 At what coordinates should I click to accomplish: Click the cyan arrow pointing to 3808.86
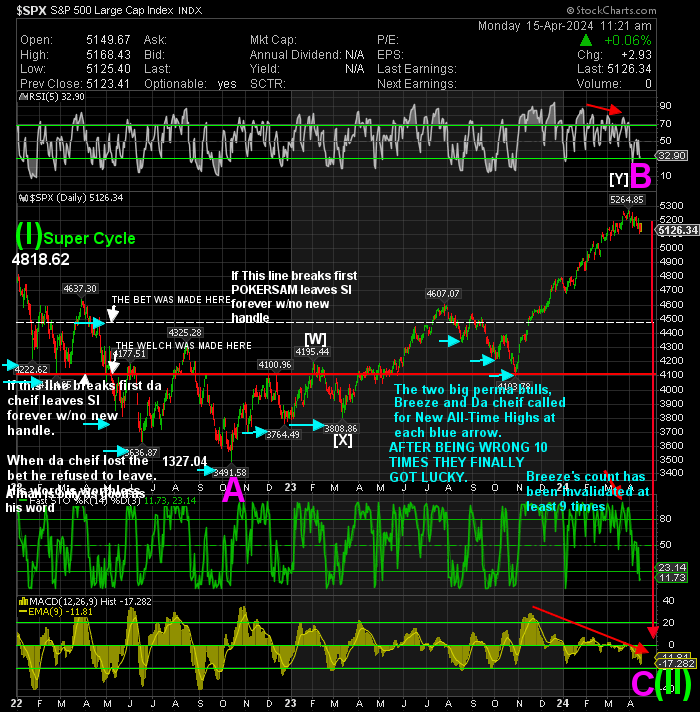click(307, 425)
